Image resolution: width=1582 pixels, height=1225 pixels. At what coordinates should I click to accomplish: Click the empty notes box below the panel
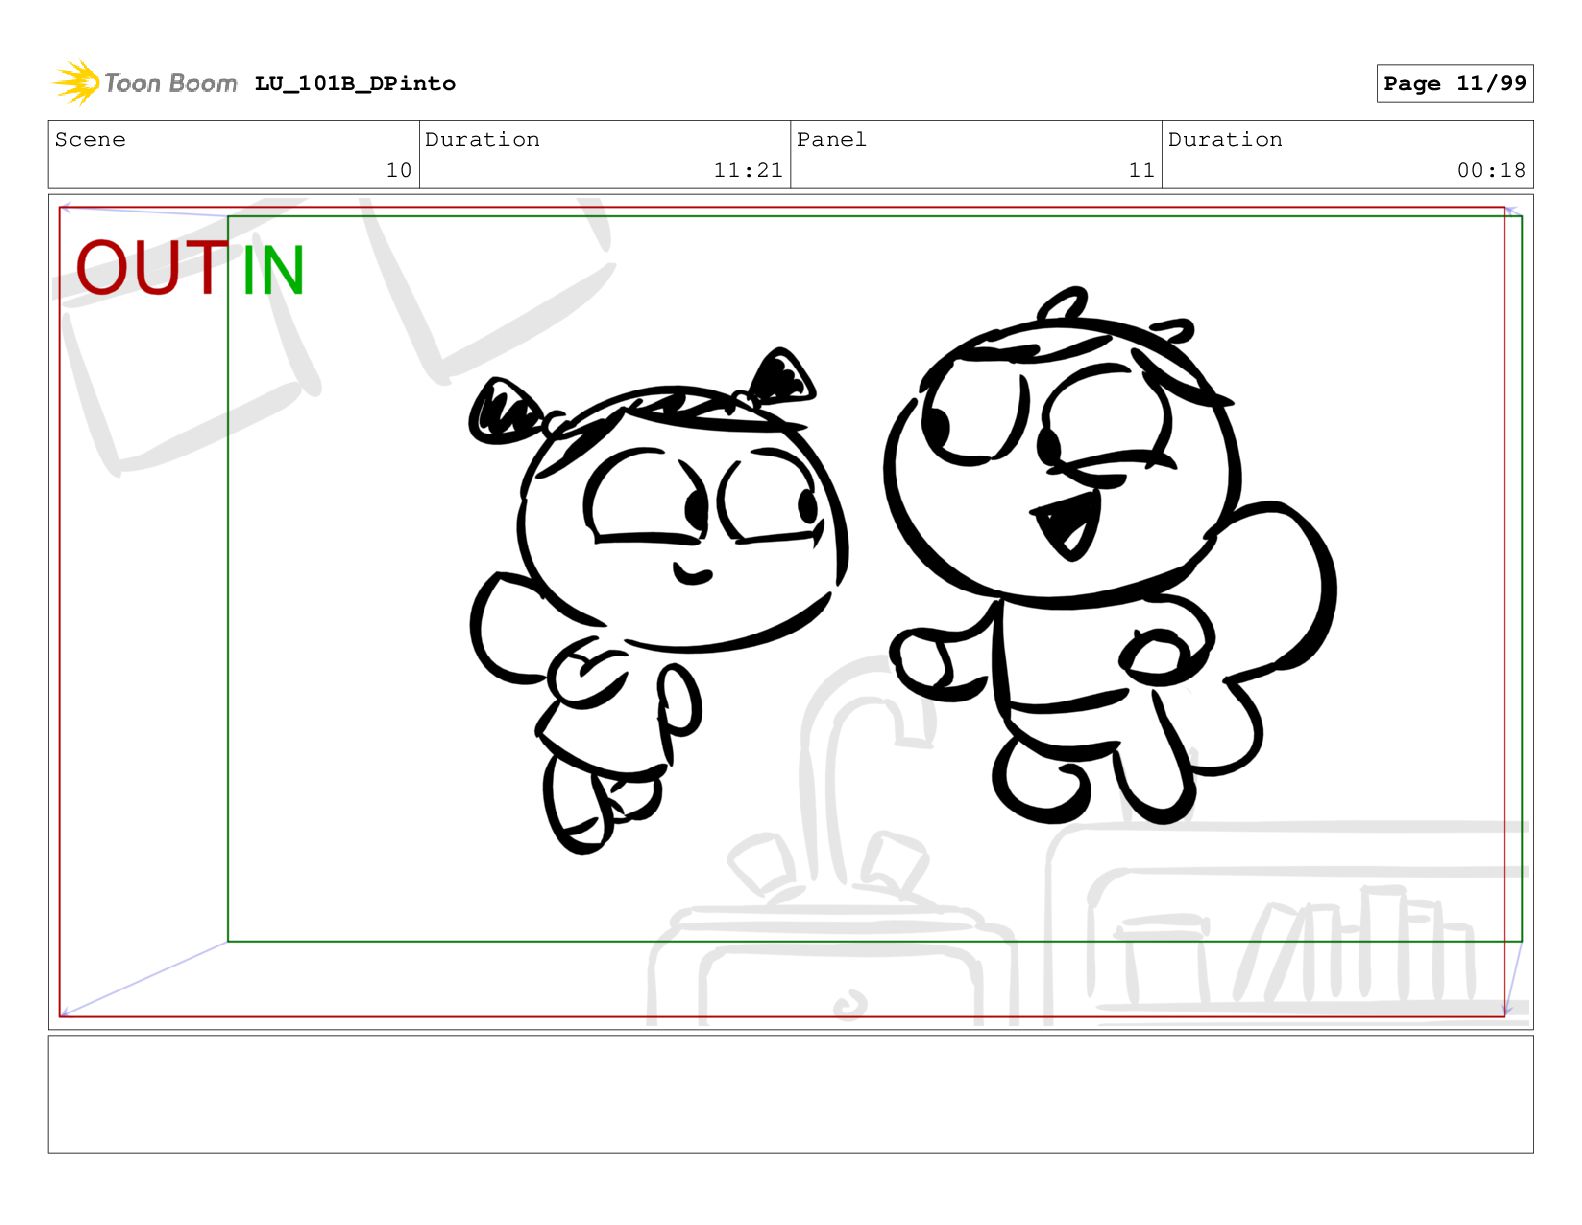(x=790, y=1094)
